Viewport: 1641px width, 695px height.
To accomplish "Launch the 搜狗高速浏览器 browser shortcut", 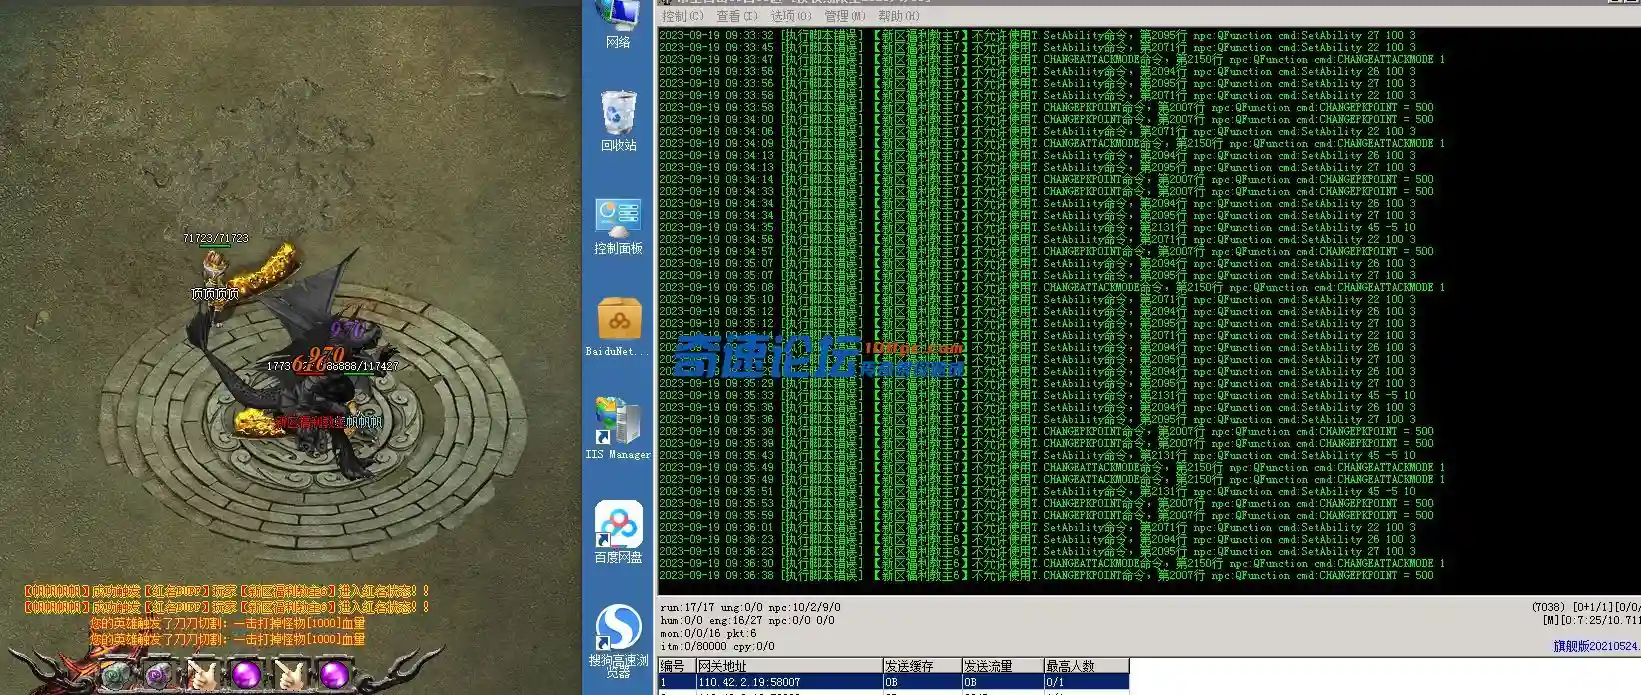I will pos(618,642).
